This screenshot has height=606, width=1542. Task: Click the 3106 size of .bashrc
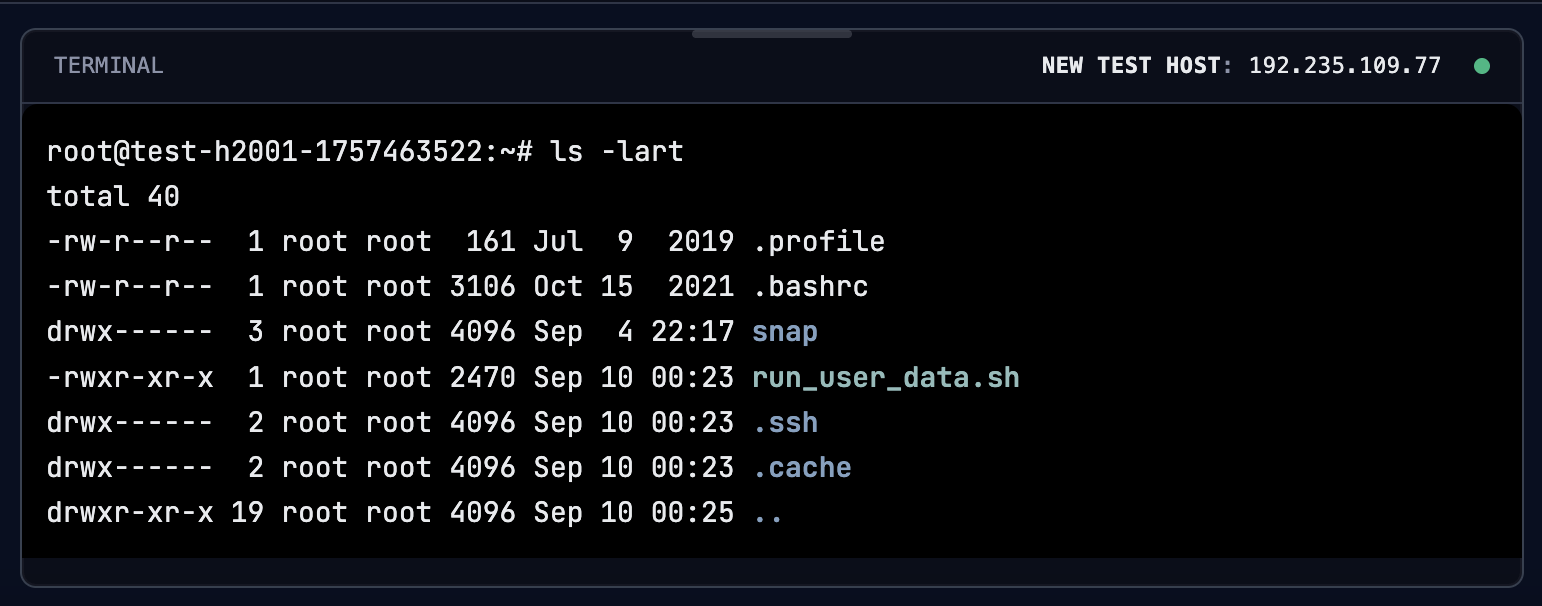point(482,287)
